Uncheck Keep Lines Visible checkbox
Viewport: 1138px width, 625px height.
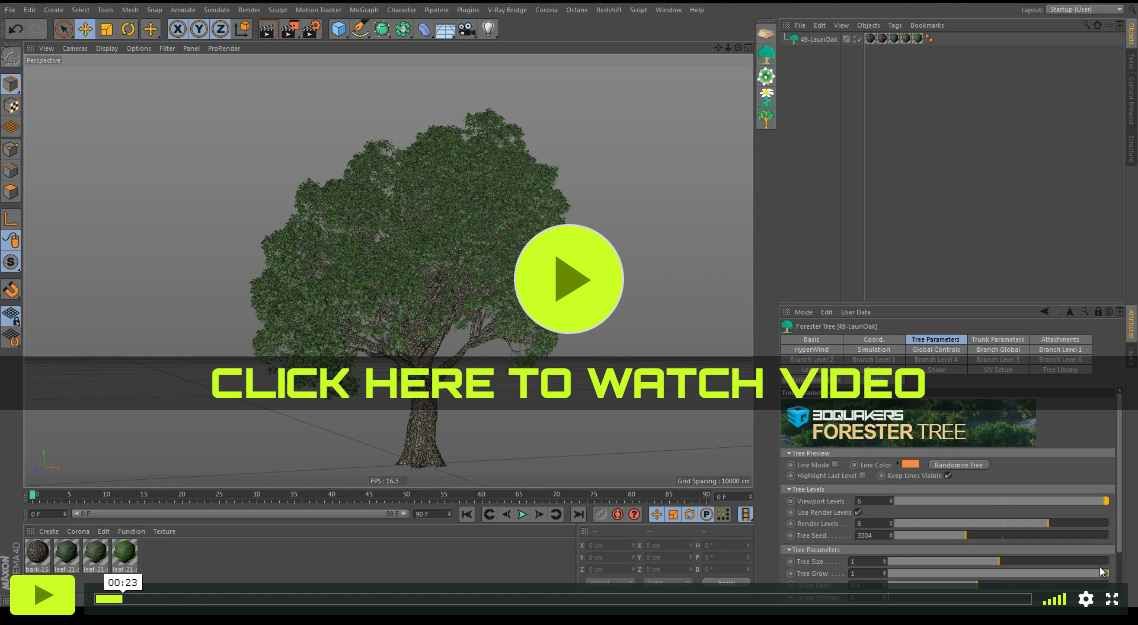[x=948, y=475]
